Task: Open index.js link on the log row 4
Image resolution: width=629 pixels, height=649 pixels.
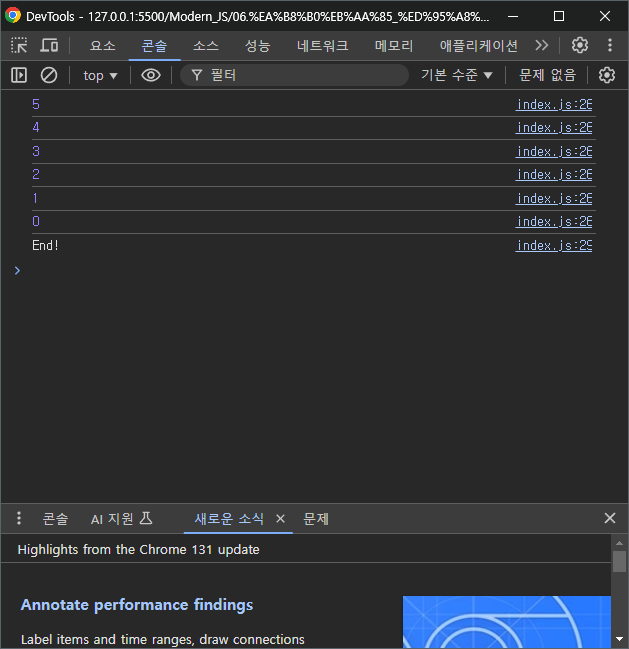Action: click(x=554, y=128)
